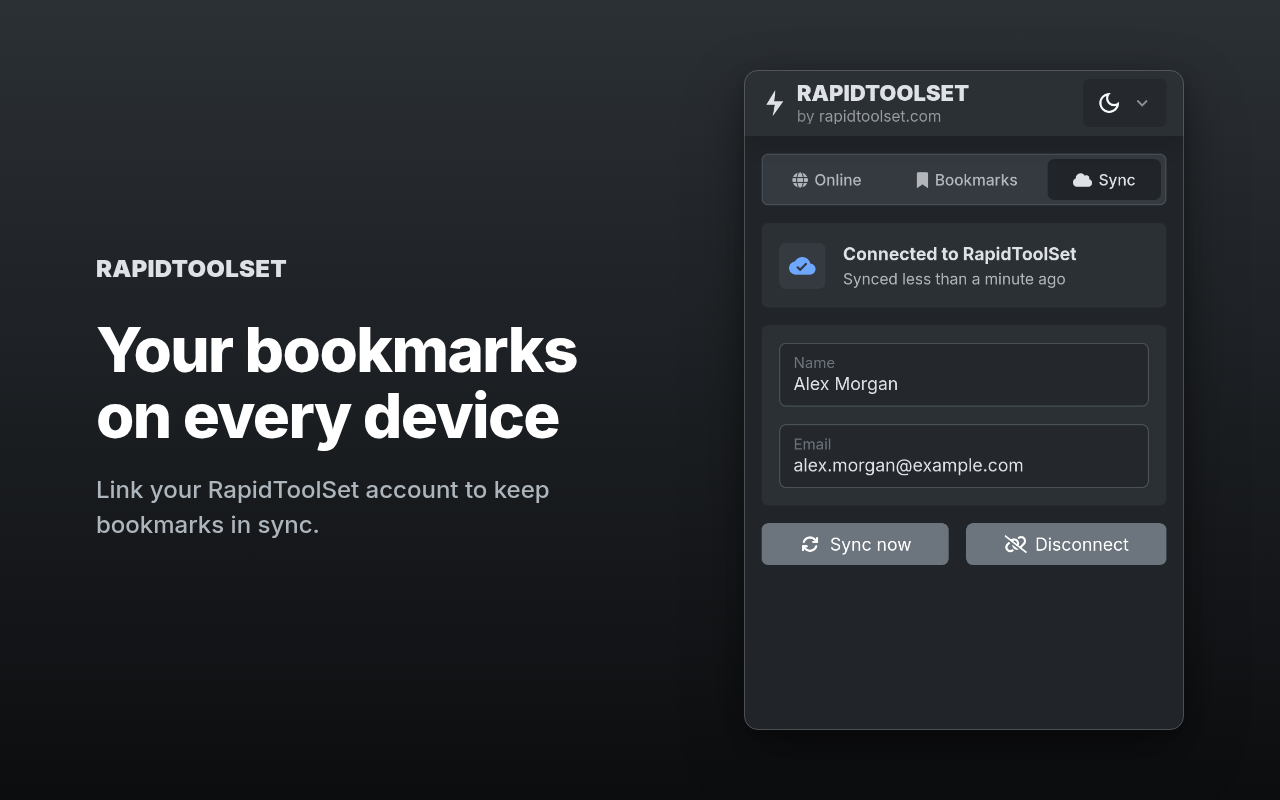Expand the theme dropdown chevron
Screen dimensions: 1280x800
pyautogui.click(x=1142, y=103)
